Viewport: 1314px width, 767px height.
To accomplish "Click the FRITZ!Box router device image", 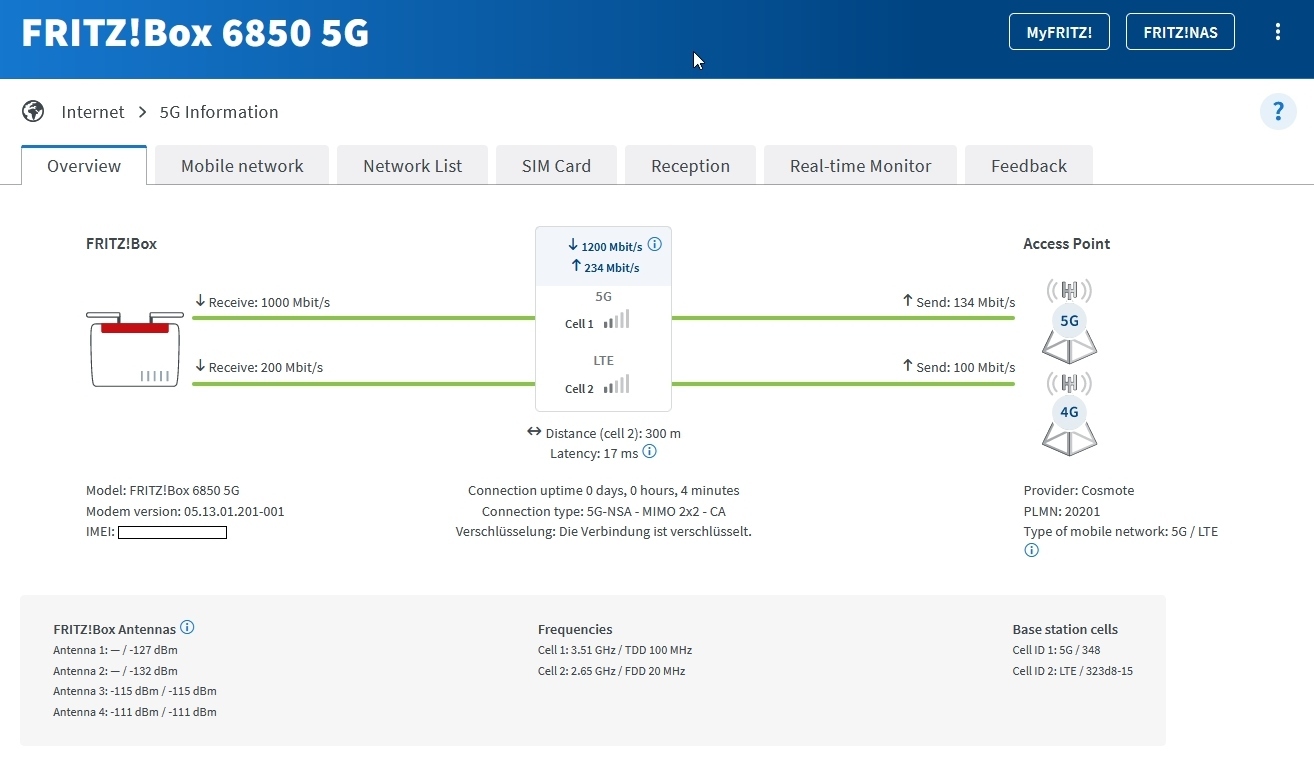I will coord(134,349).
